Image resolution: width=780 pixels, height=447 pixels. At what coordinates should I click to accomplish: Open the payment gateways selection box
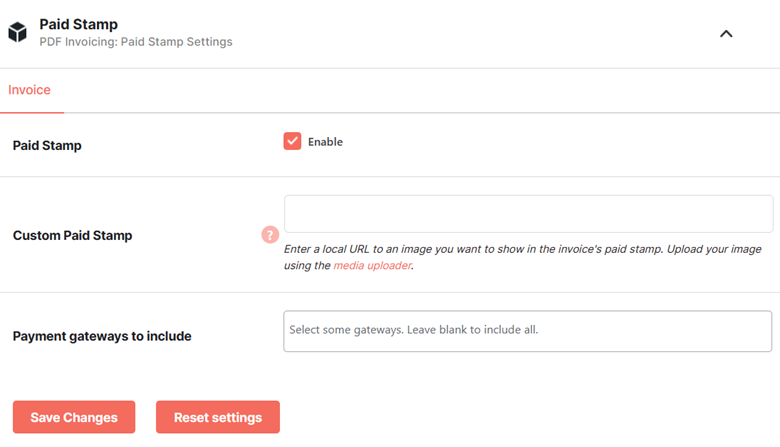pyautogui.click(x=528, y=331)
